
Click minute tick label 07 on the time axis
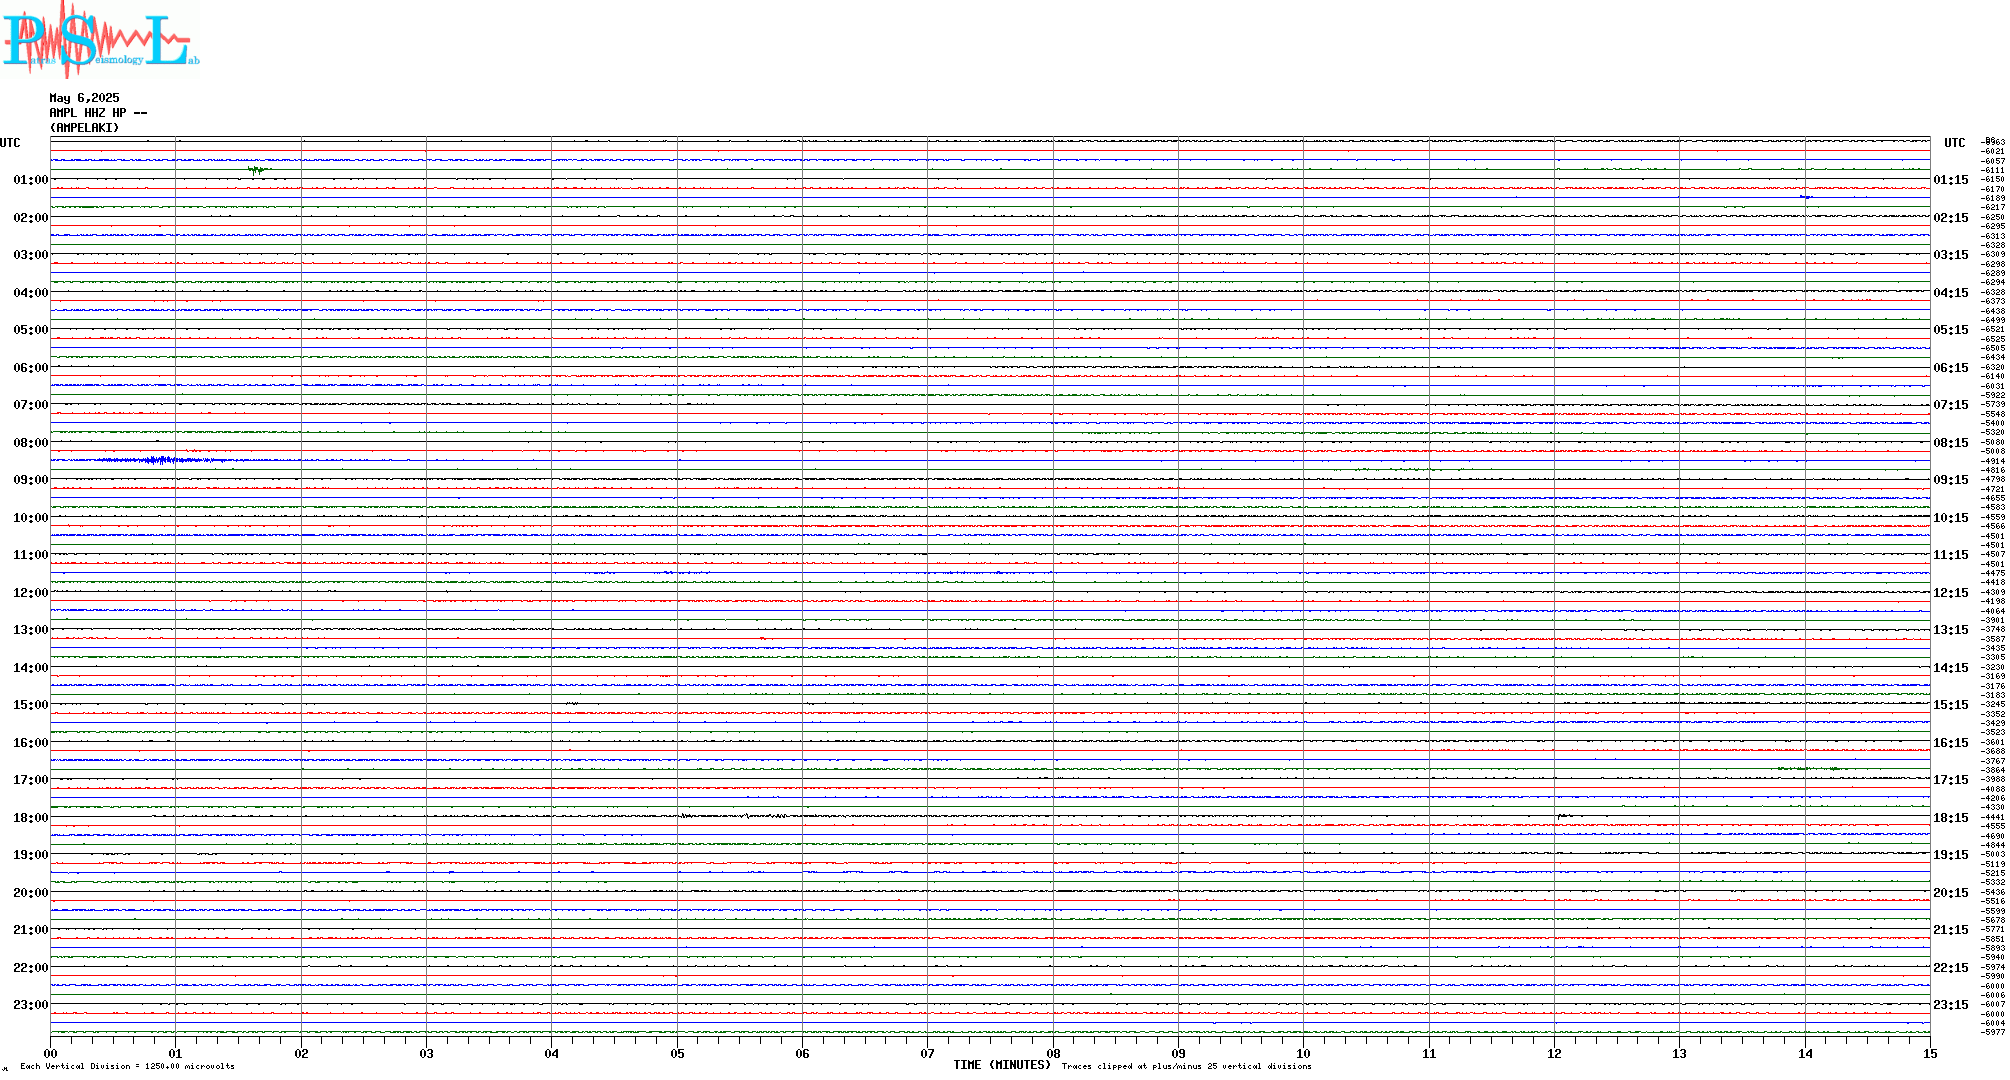tap(927, 1053)
